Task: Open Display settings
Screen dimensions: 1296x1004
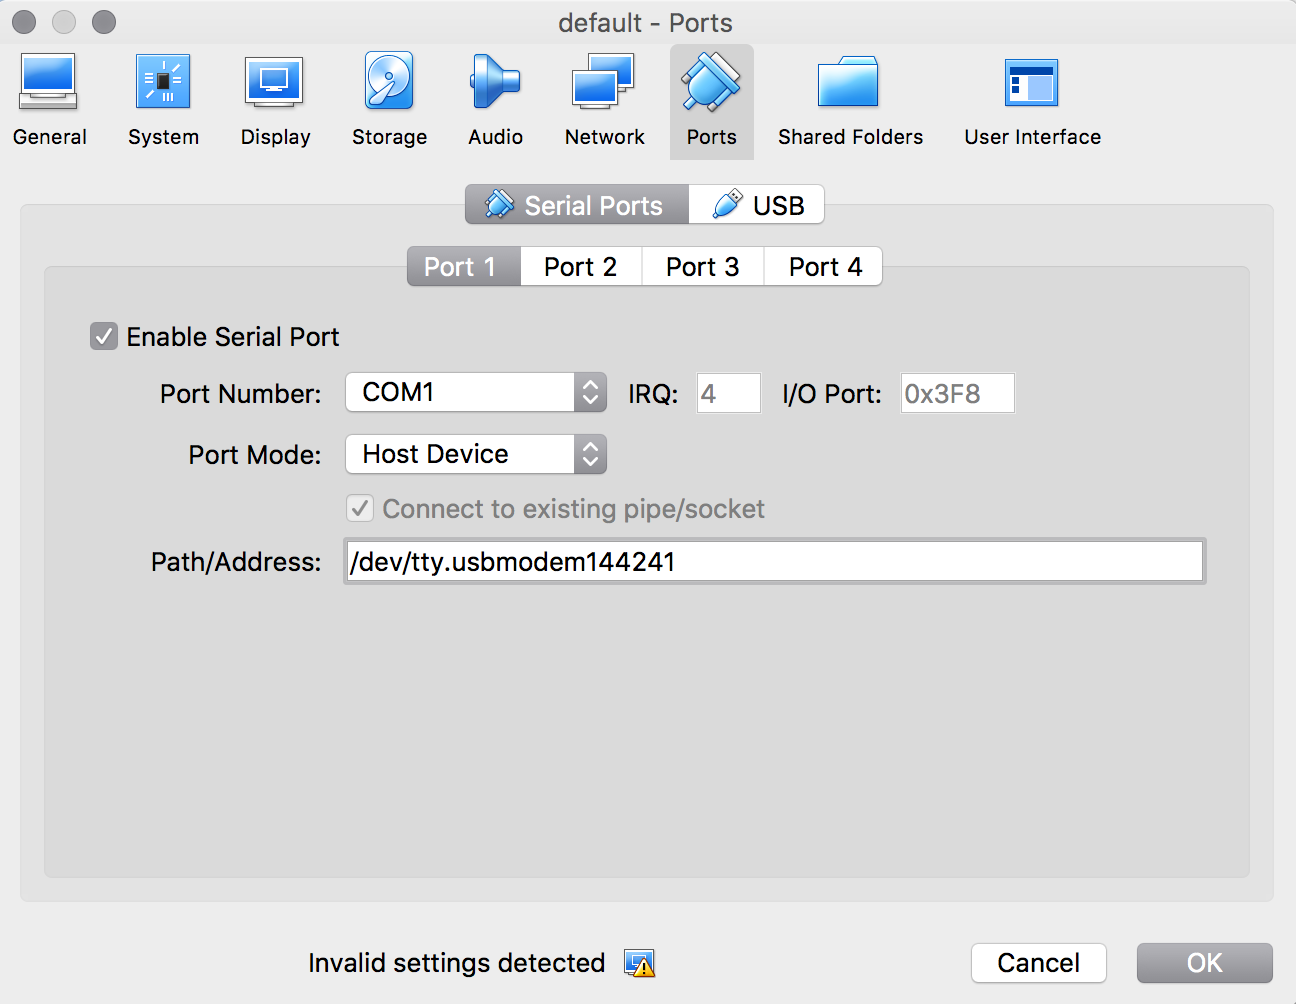Action: 275,95
